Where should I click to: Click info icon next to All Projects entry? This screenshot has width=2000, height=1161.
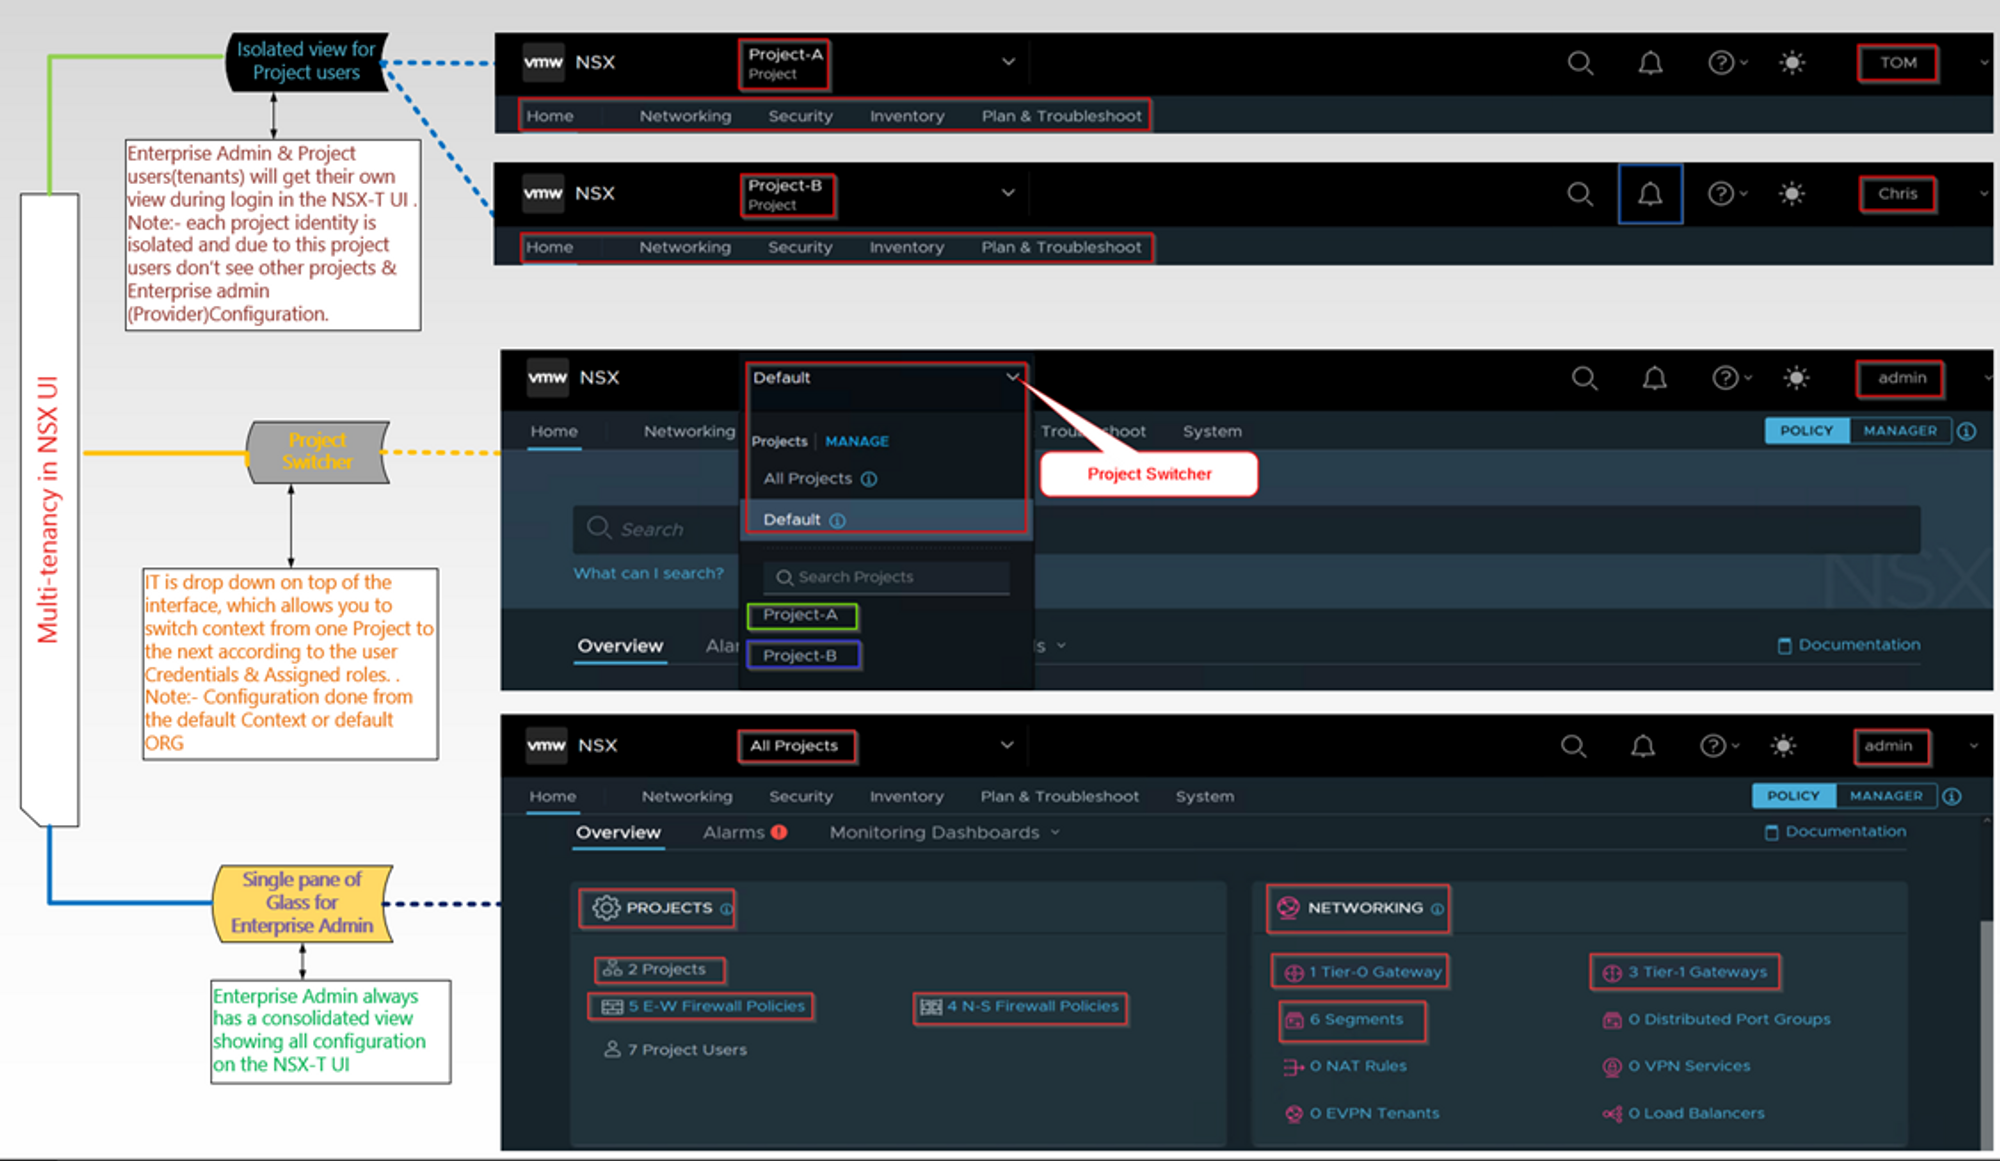(x=869, y=479)
